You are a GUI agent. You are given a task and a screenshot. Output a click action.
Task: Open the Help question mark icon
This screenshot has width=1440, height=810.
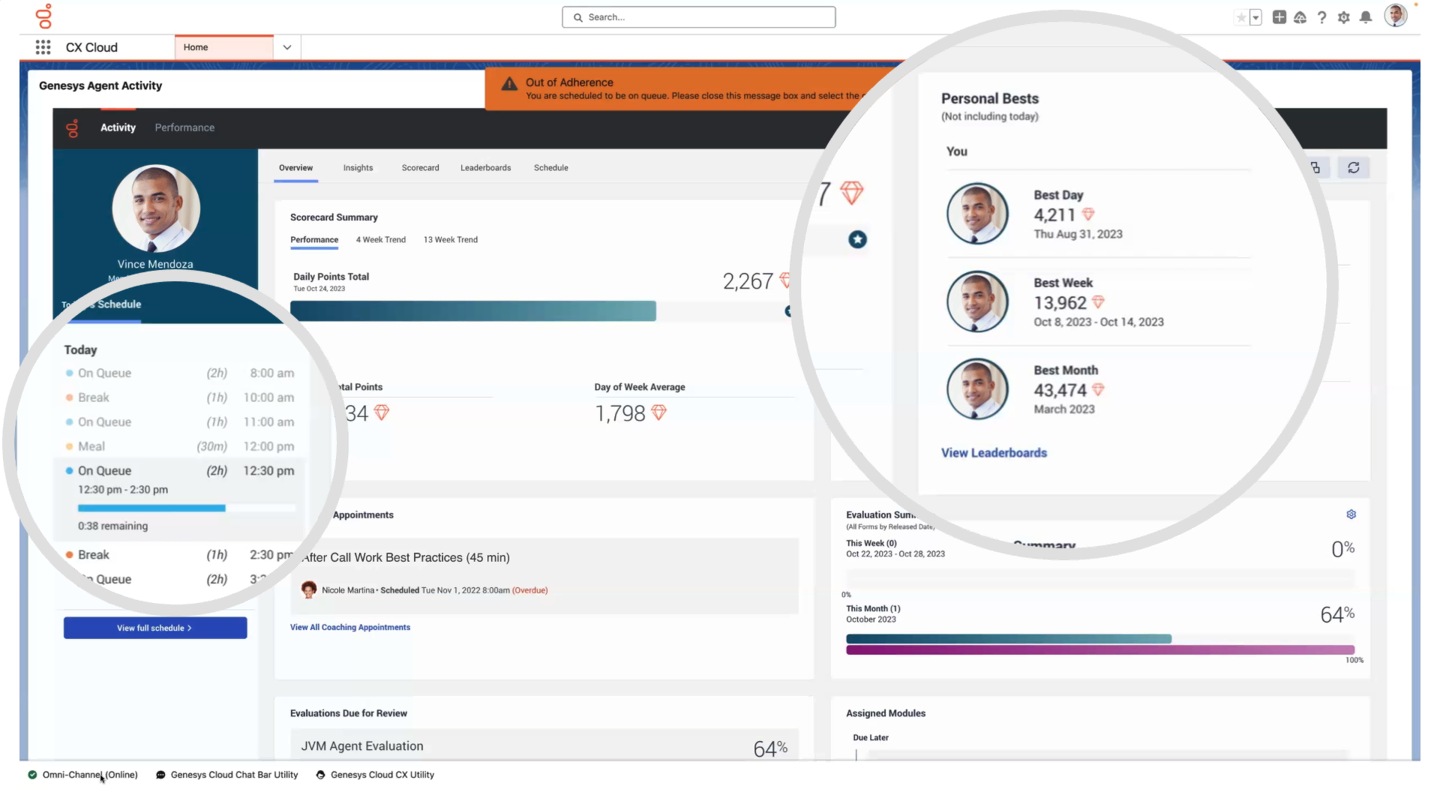(x=1322, y=17)
